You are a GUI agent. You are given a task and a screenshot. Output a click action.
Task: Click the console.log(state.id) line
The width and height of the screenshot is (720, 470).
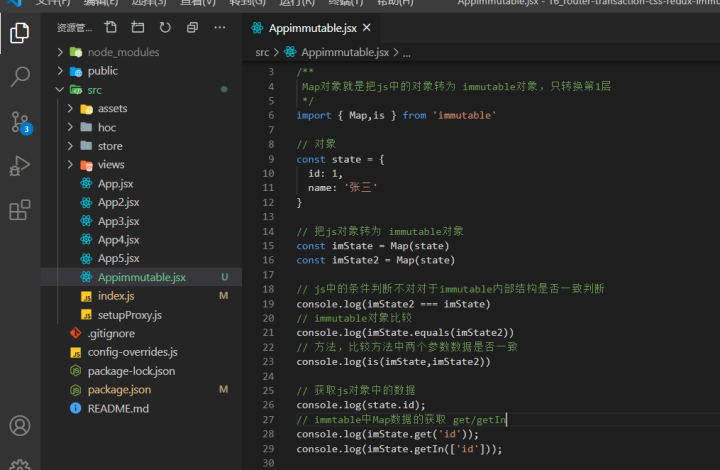click(361, 405)
